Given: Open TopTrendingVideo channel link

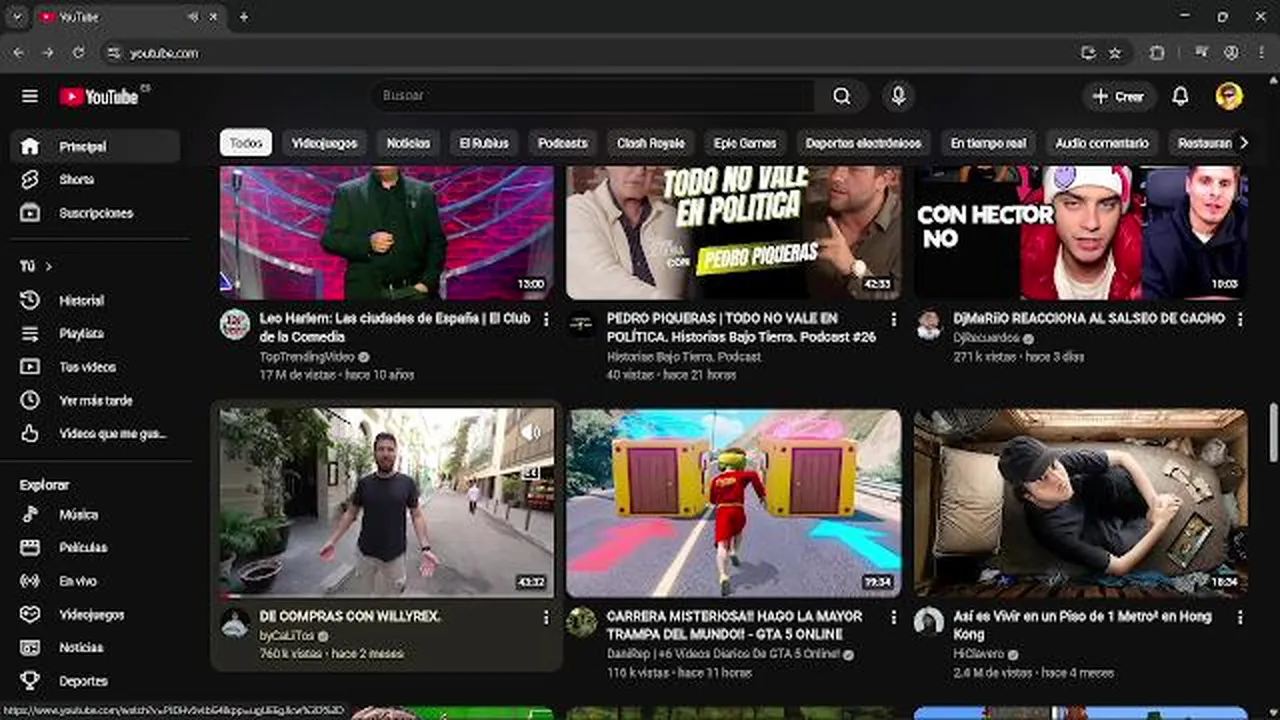Looking at the screenshot, I should click(x=307, y=357).
